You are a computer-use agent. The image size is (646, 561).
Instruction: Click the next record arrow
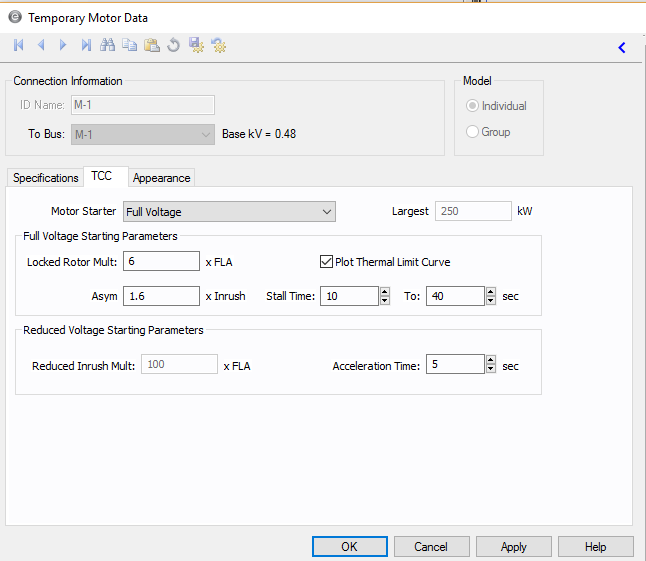pos(63,45)
